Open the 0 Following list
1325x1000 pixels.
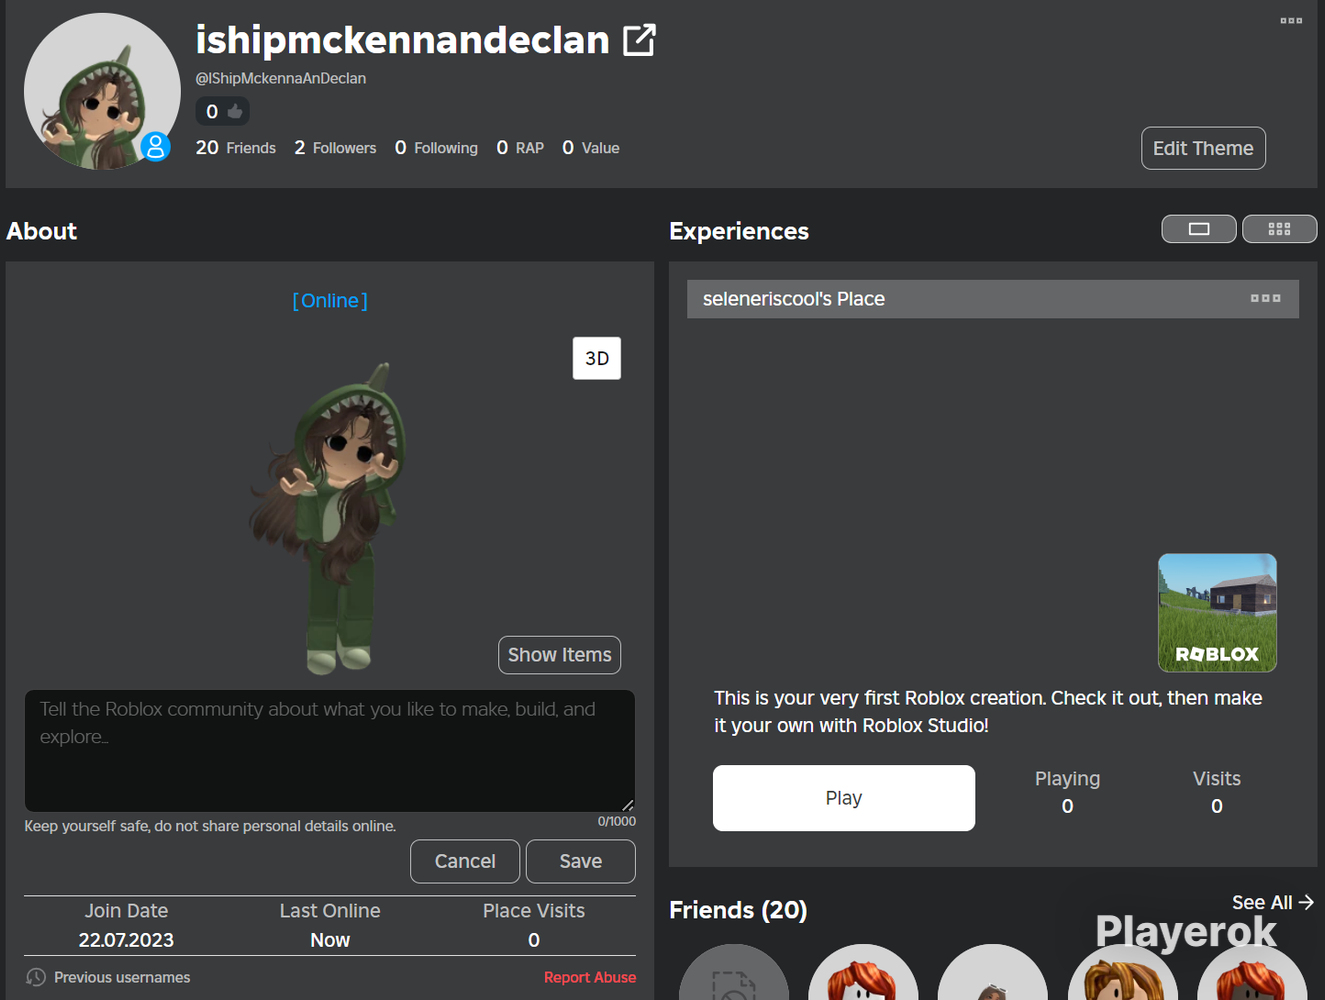coord(436,148)
